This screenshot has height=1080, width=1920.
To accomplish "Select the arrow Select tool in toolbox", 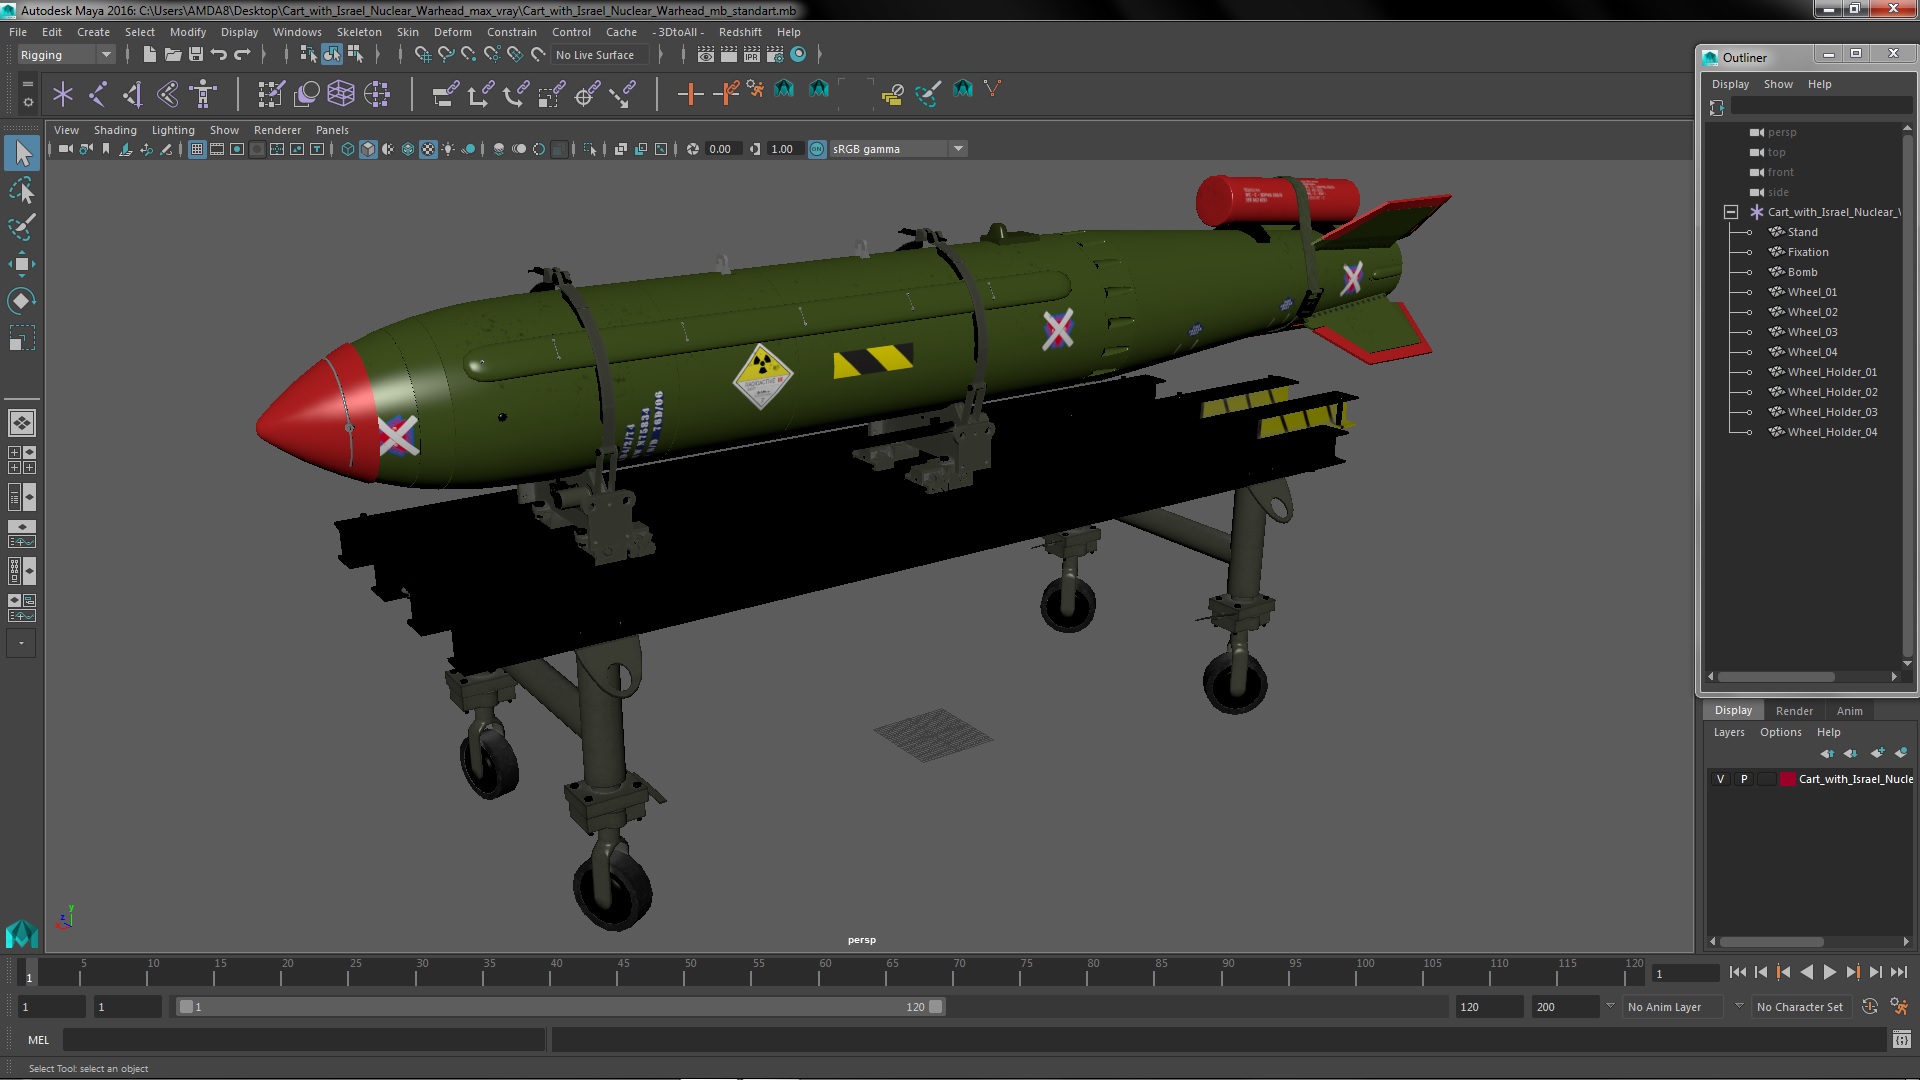I will coord(22,153).
